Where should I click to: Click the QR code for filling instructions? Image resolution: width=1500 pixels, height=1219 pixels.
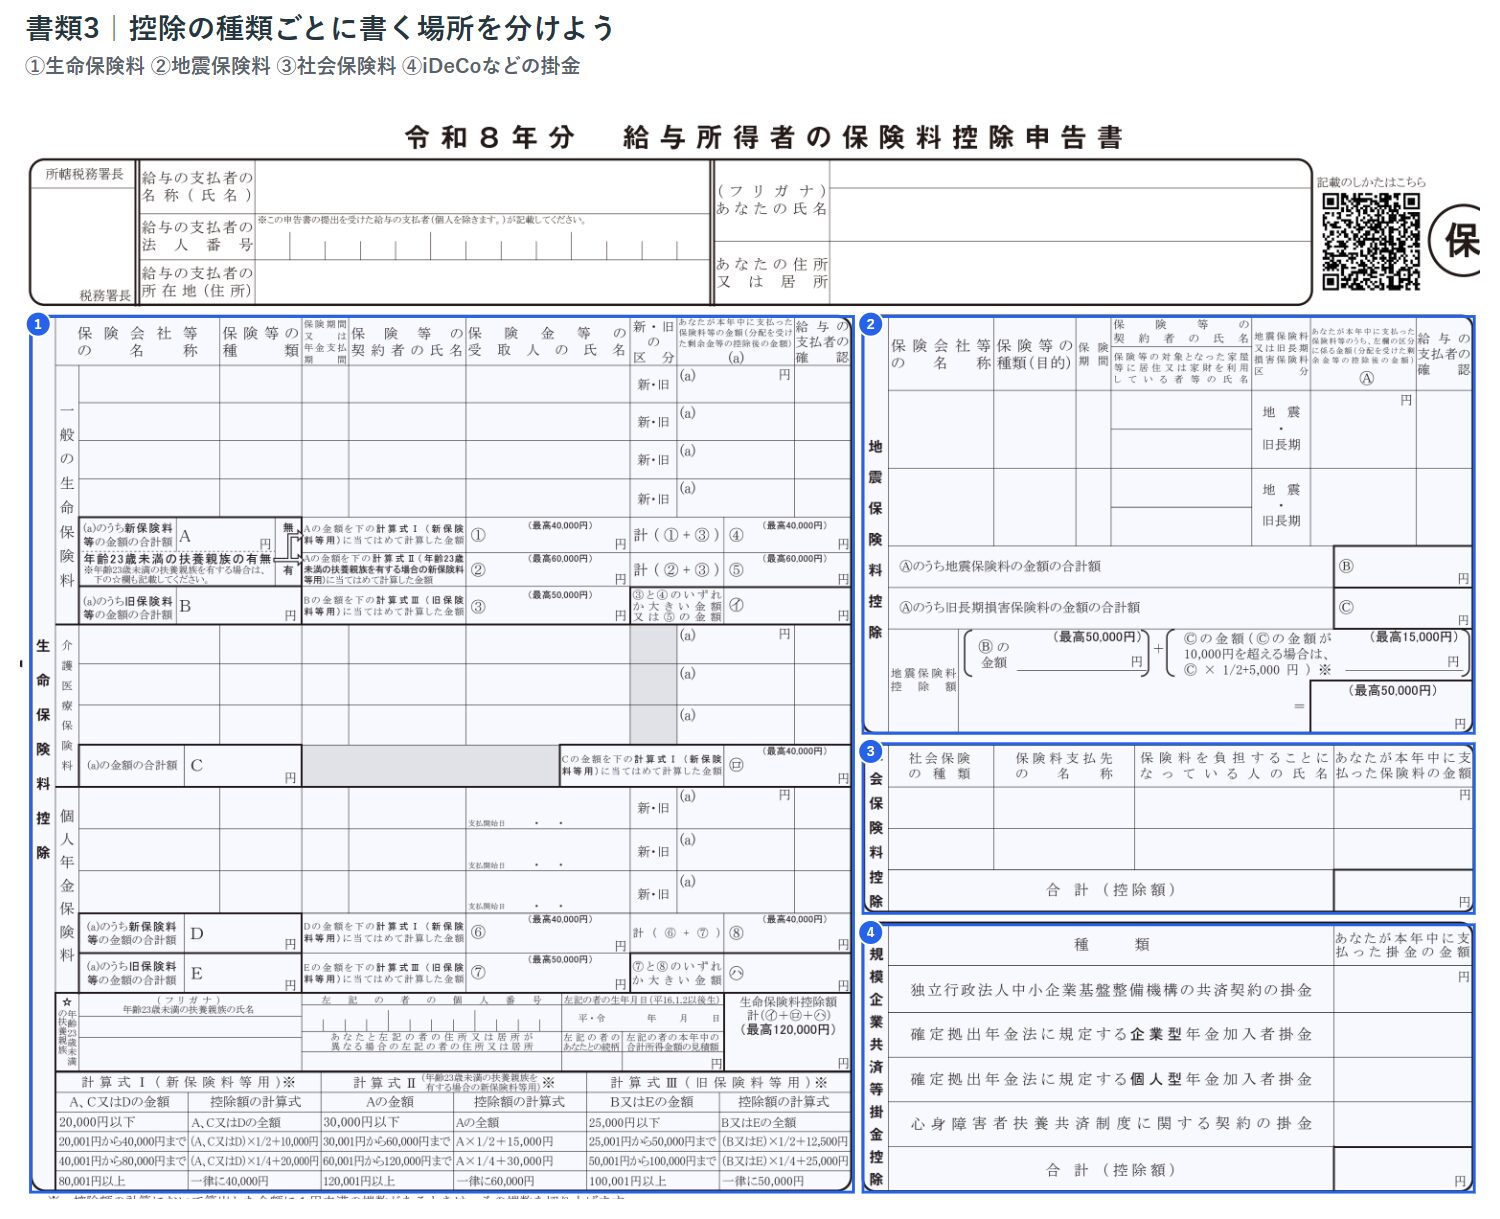1370,241
